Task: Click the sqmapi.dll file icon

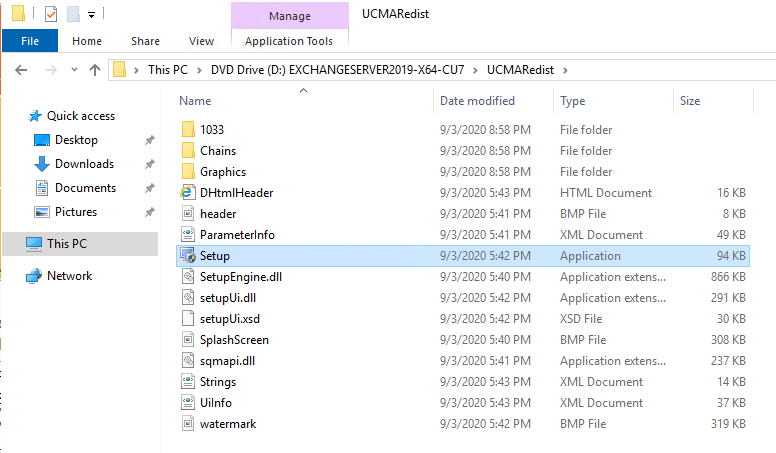Action: pyautogui.click(x=188, y=361)
